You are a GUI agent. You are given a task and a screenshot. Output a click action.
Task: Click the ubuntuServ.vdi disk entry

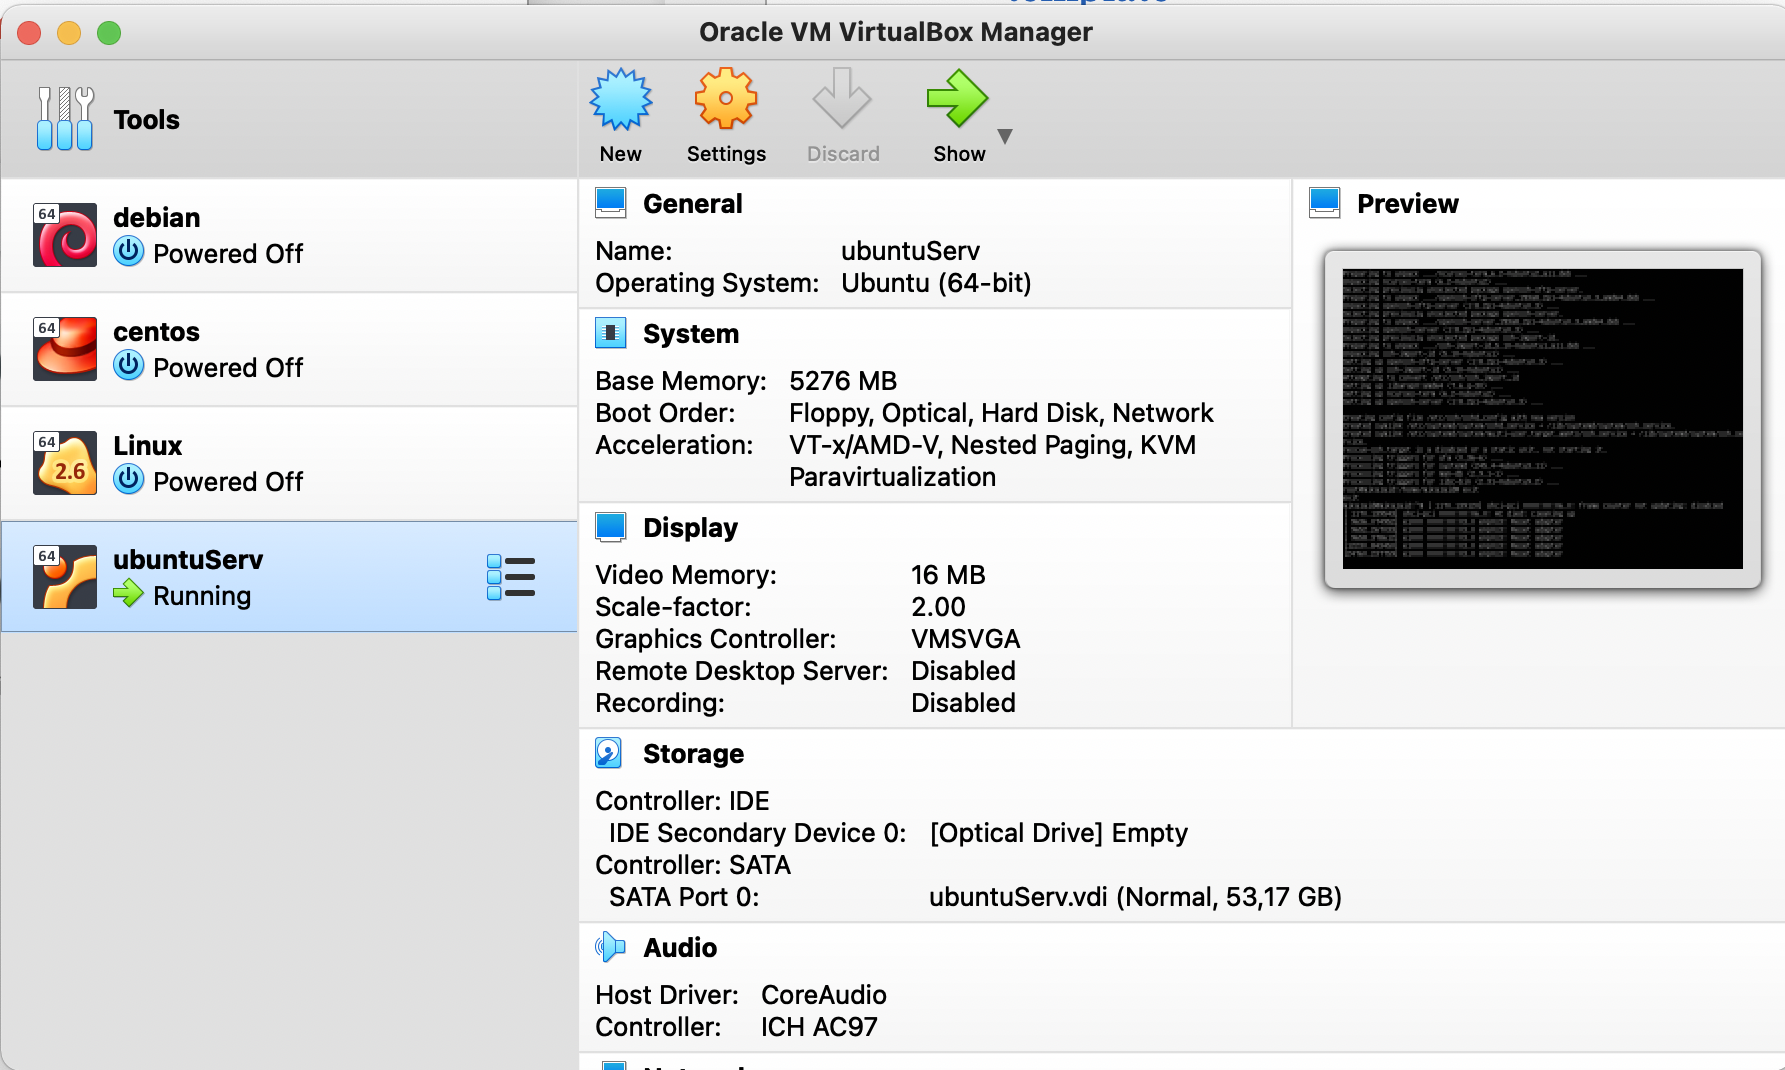(1135, 897)
